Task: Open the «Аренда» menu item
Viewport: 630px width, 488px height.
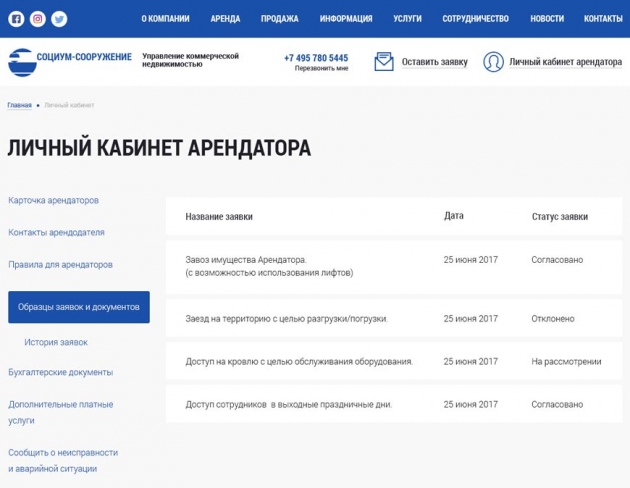Action: click(x=225, y=19)
